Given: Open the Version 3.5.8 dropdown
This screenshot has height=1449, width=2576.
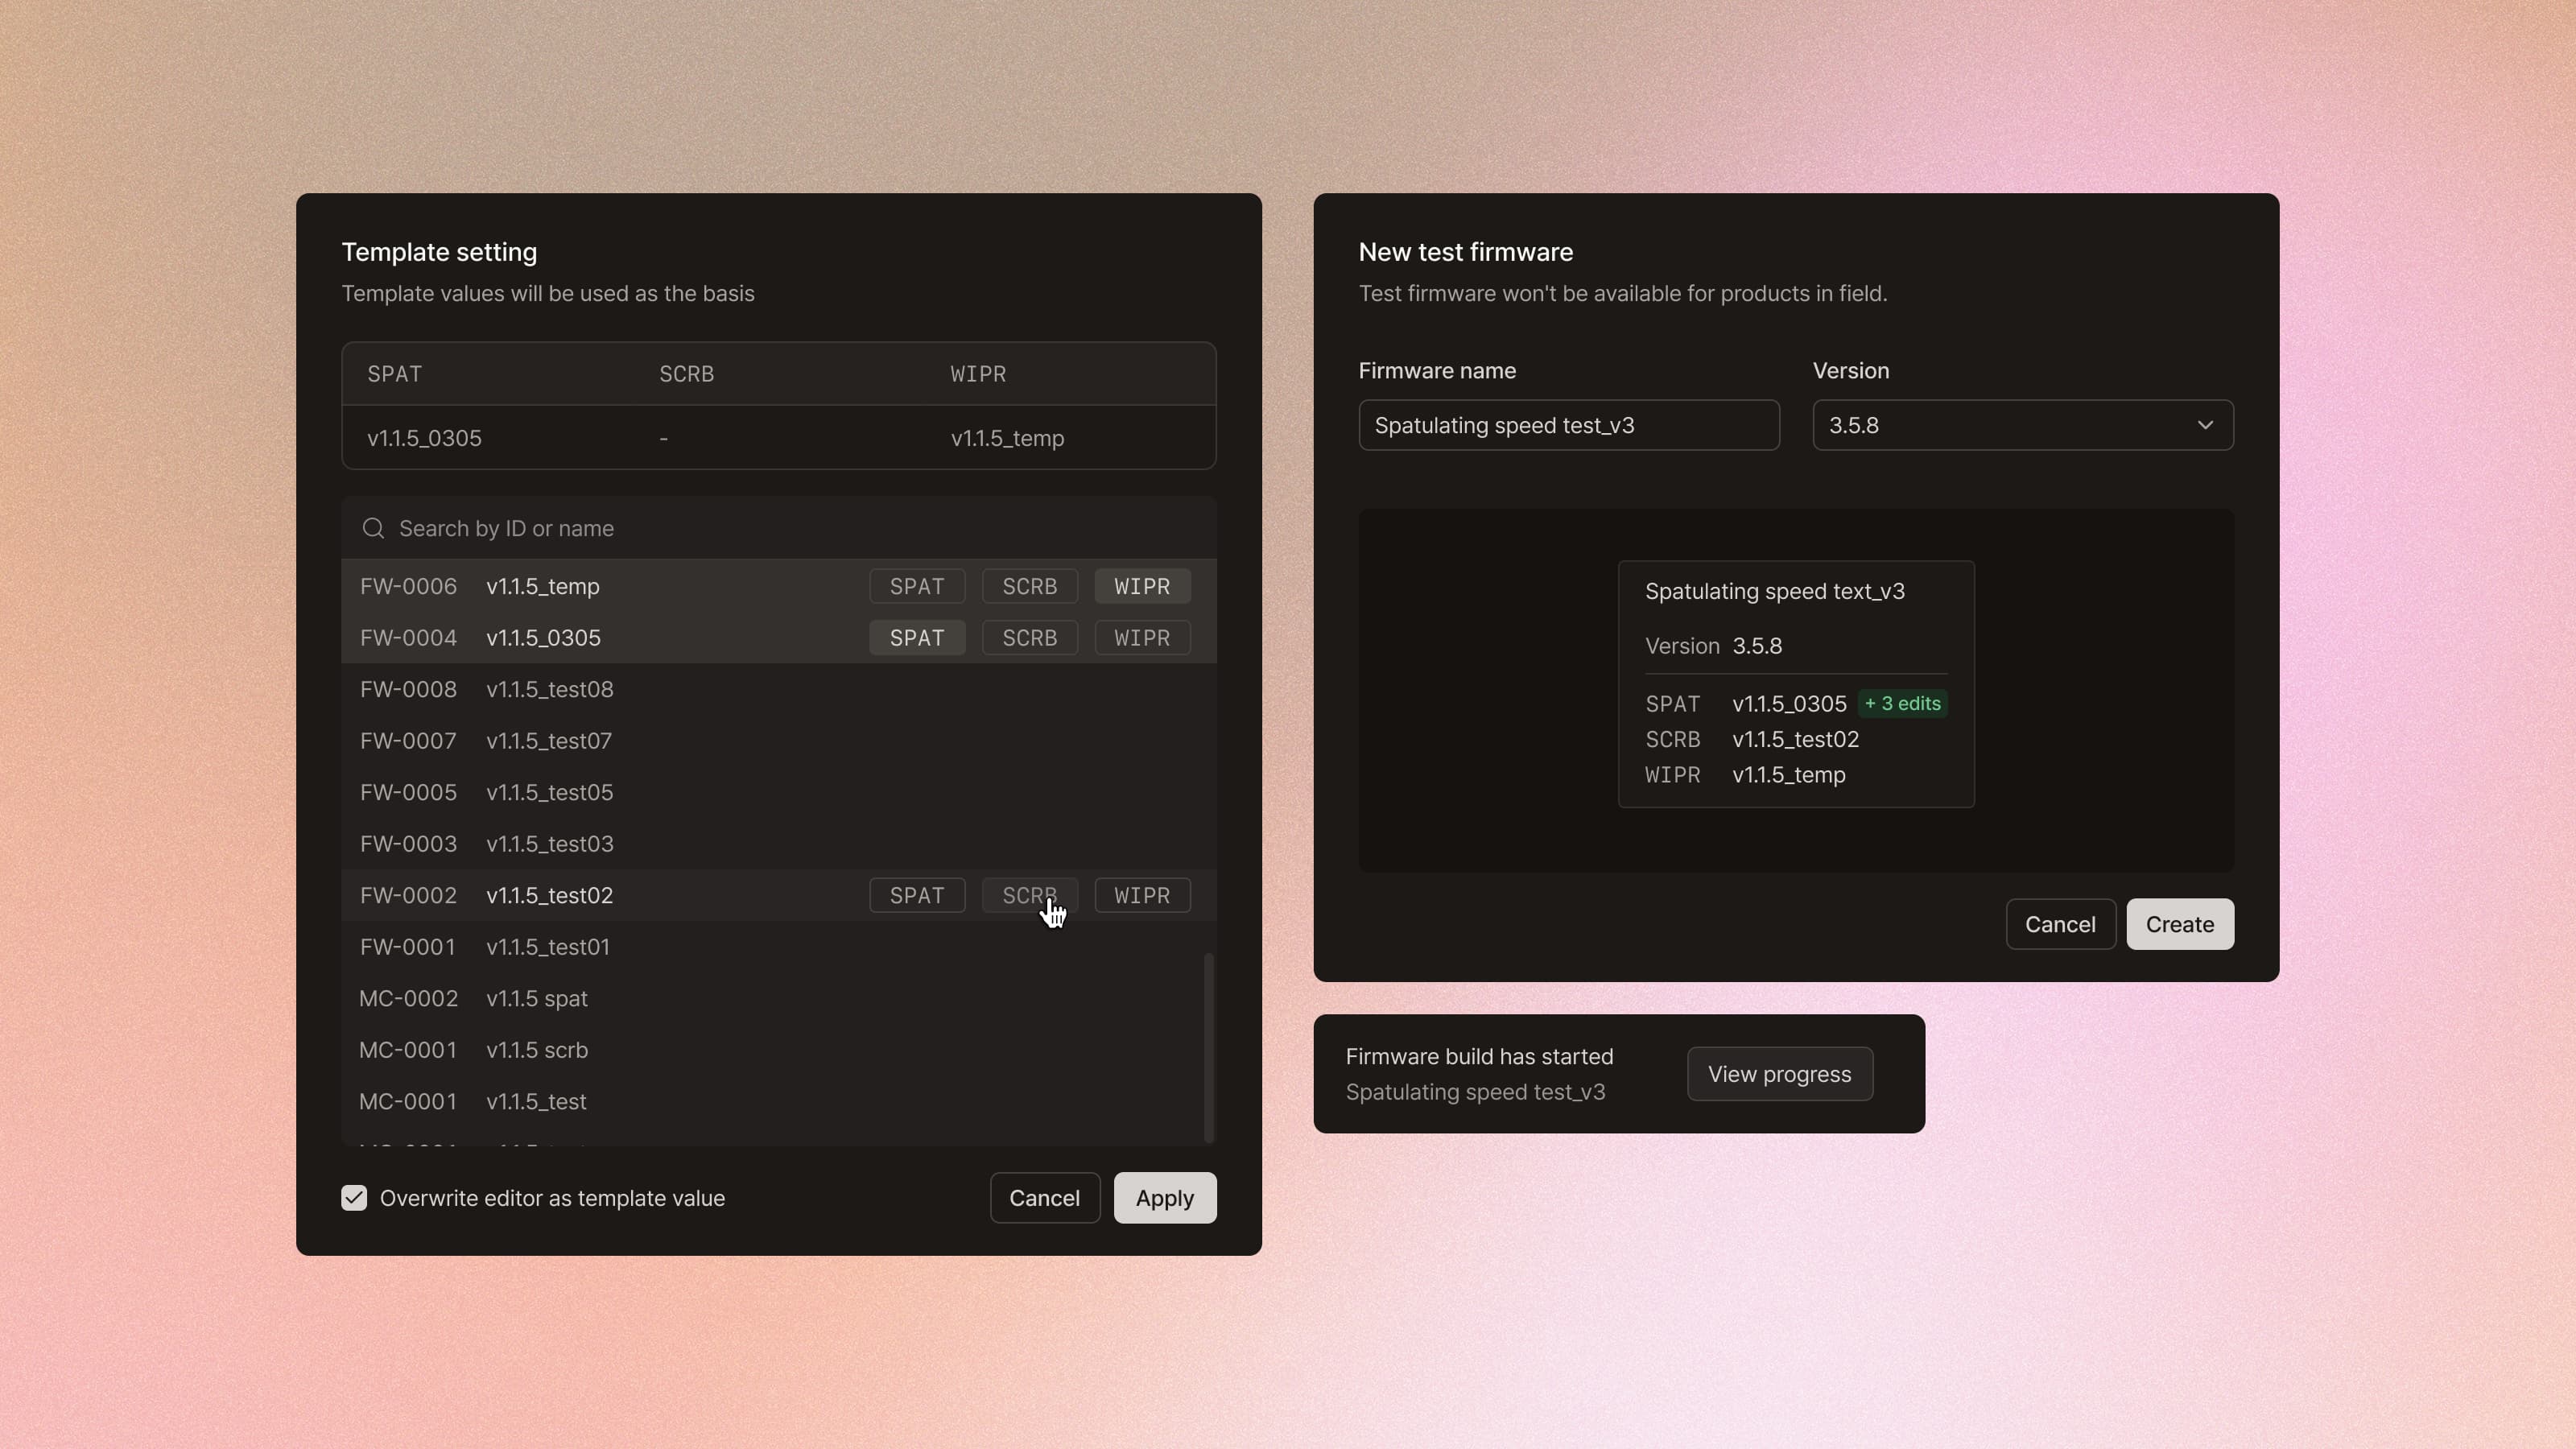Looking at the screenshot, I should pos(2000,425).
